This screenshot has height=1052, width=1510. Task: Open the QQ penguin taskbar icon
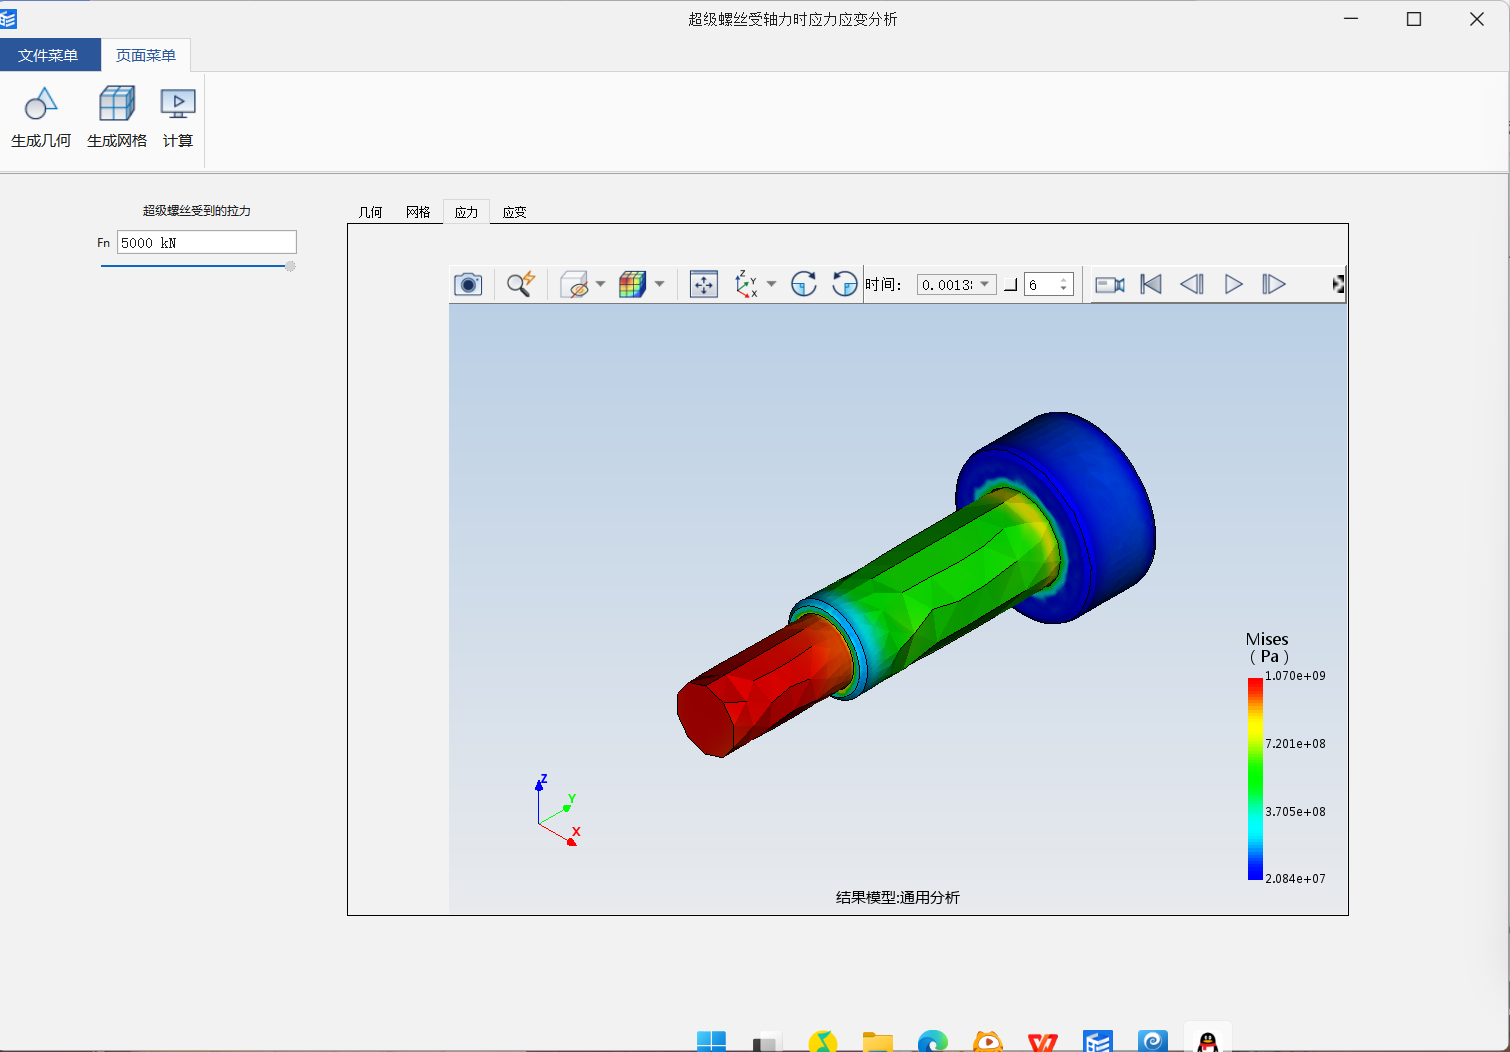[1208, 1041]
